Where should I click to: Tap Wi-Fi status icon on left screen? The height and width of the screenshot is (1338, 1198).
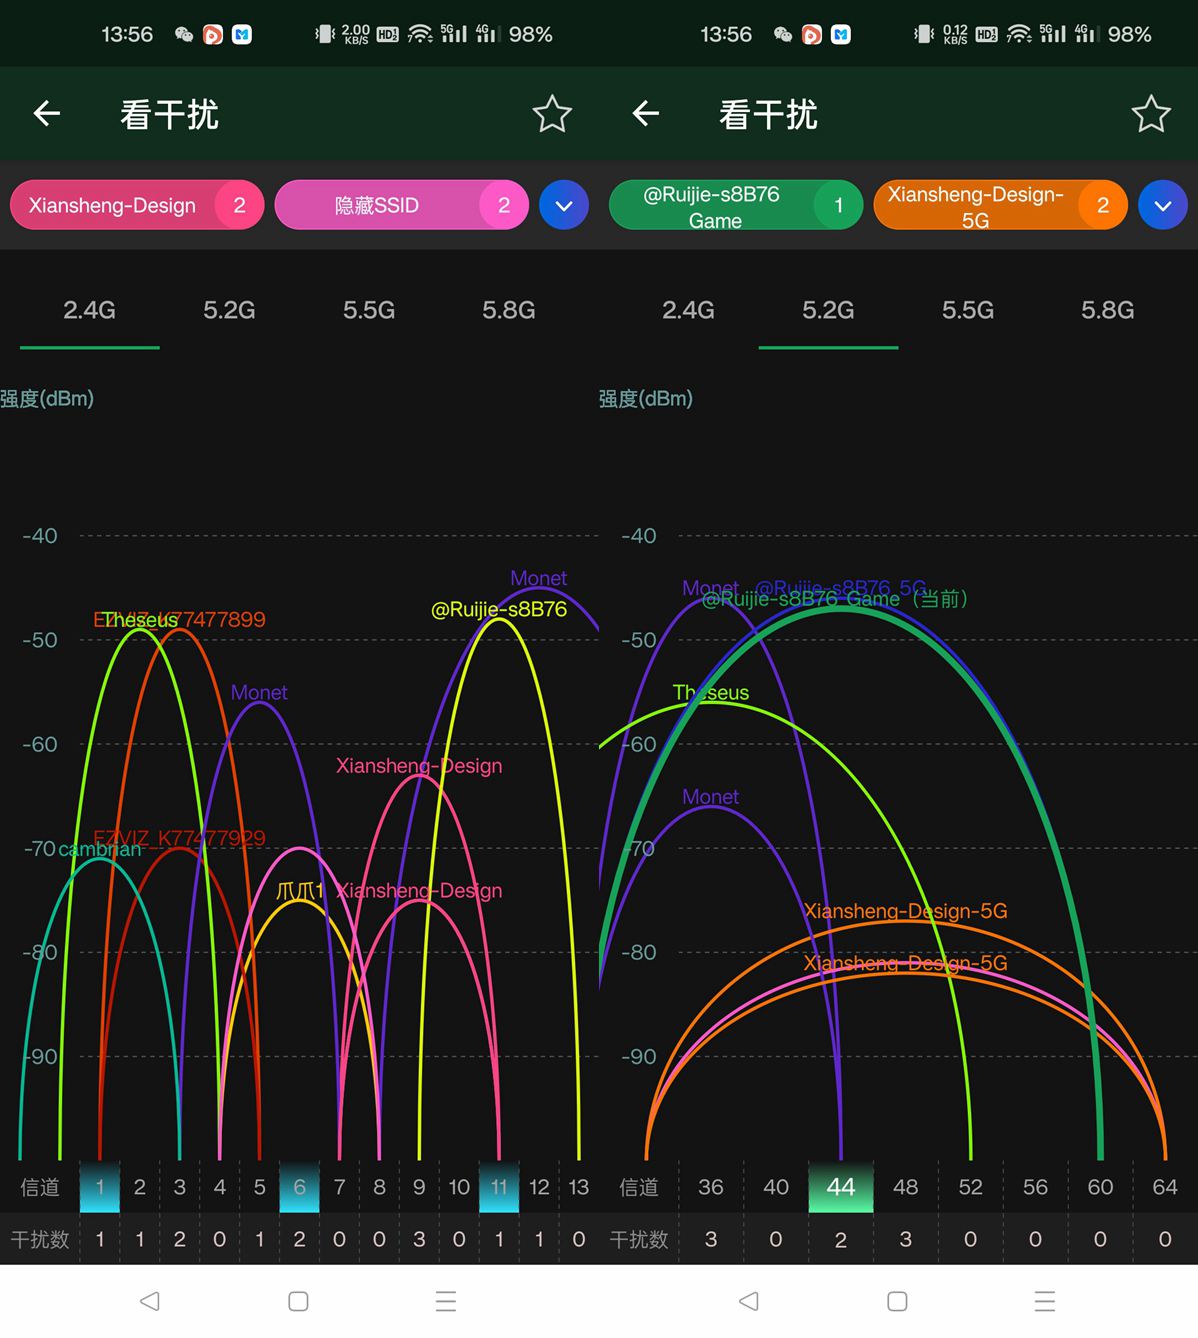point(421,34)
